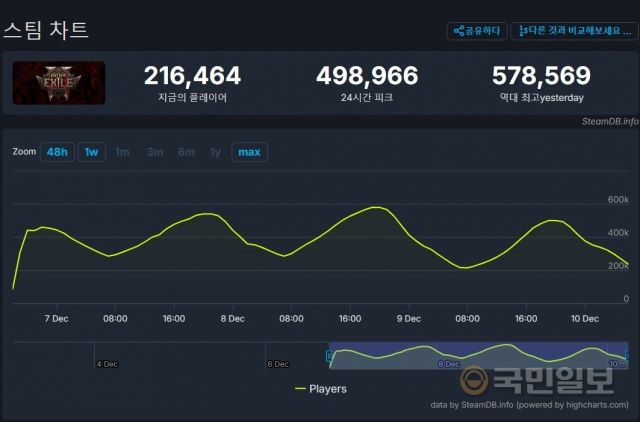Click the highlighted navigator range selection
This screenshot has width=640, height=422.
tap(478, 355)
